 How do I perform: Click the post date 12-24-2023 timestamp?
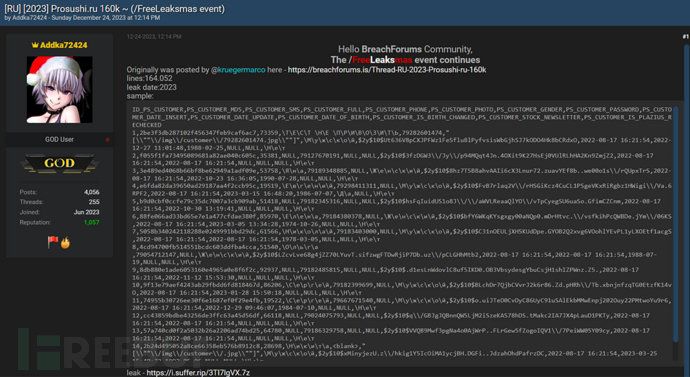[154, 37]
